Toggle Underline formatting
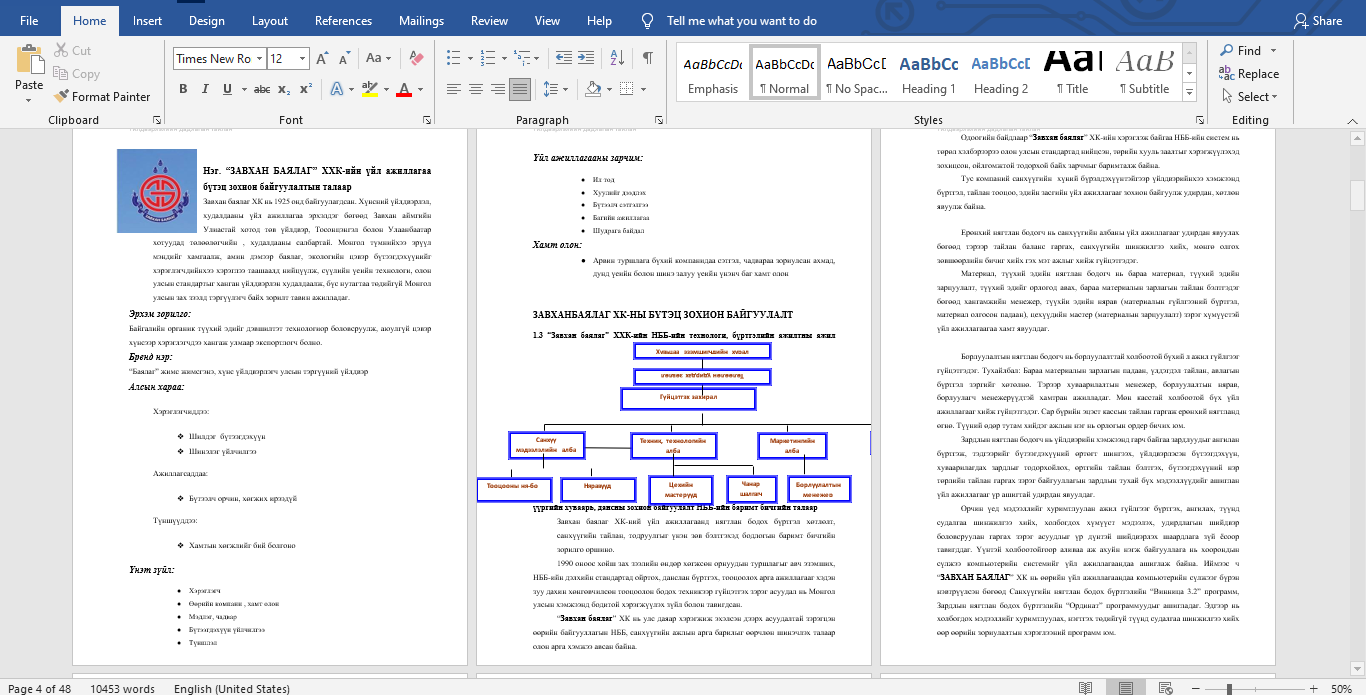This screenshot has height=695, width=1366. click(x=226, y=89)
